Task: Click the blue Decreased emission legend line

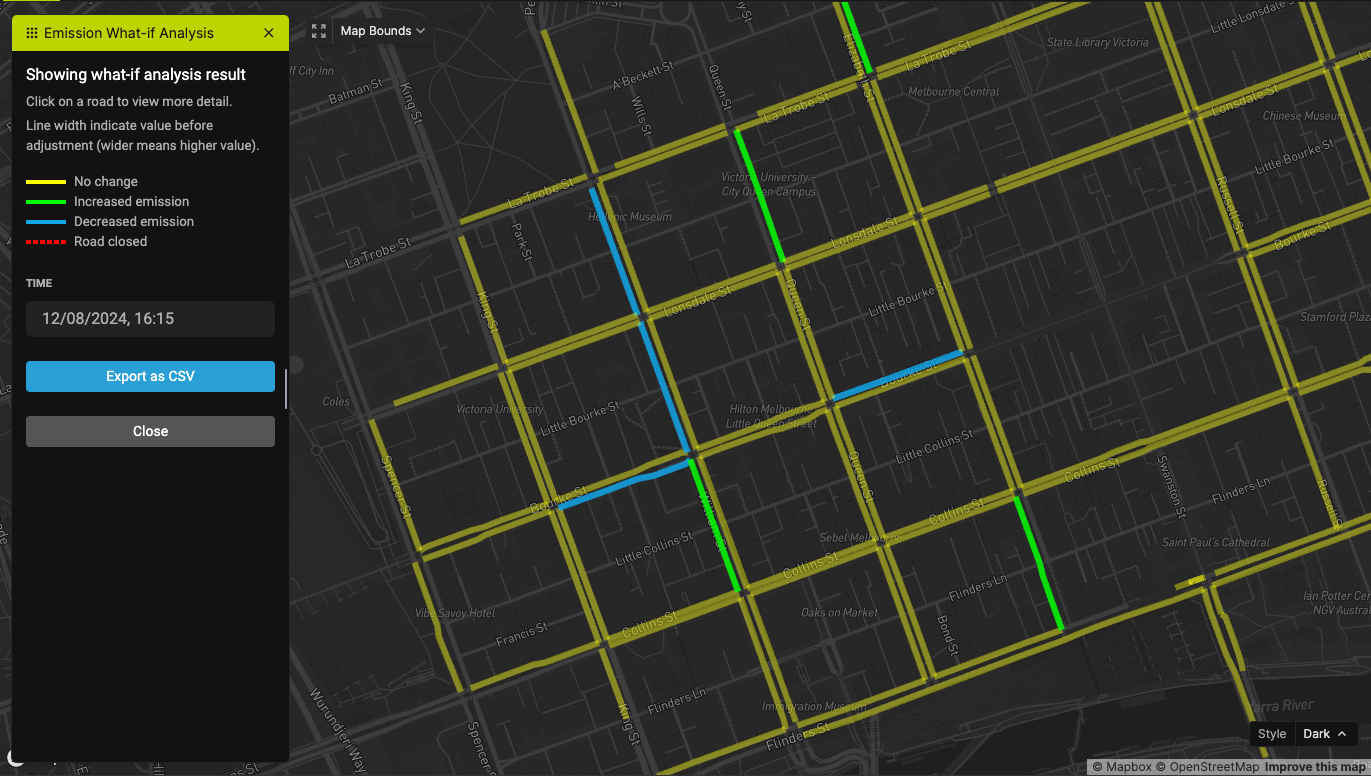Action: (x=46, y=222)
